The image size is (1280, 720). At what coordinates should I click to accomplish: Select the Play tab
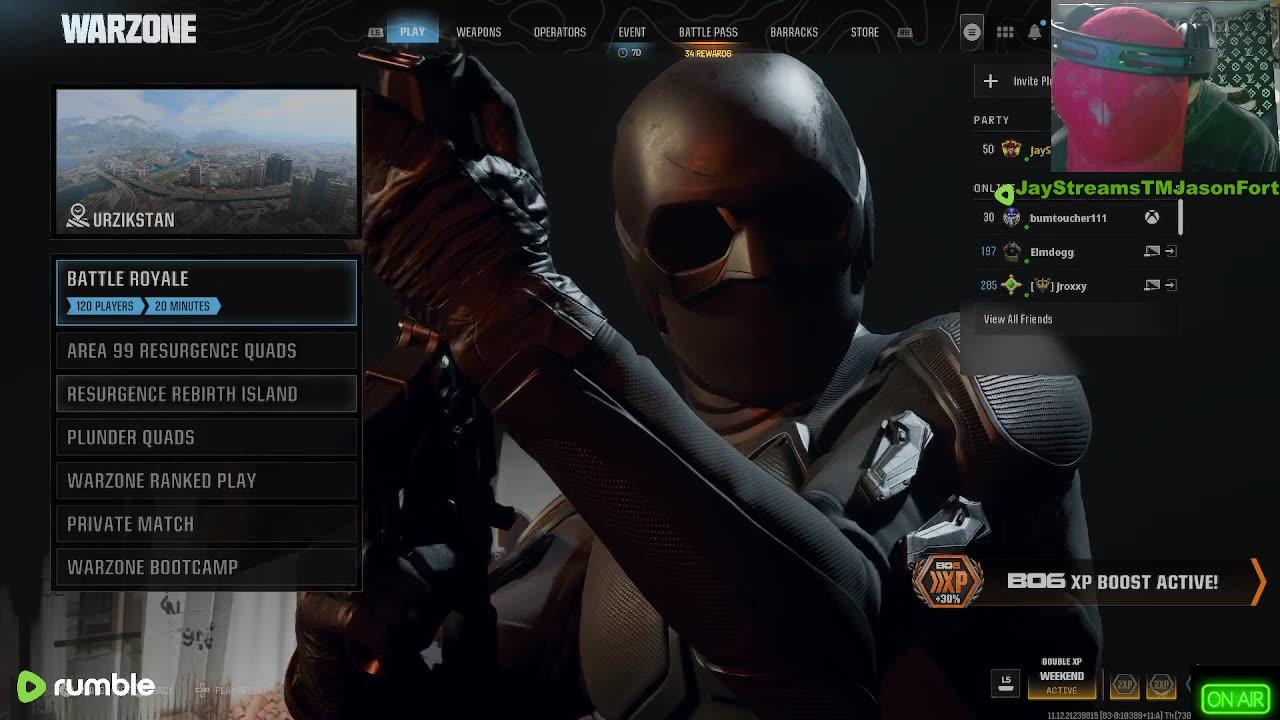[412, 32]
